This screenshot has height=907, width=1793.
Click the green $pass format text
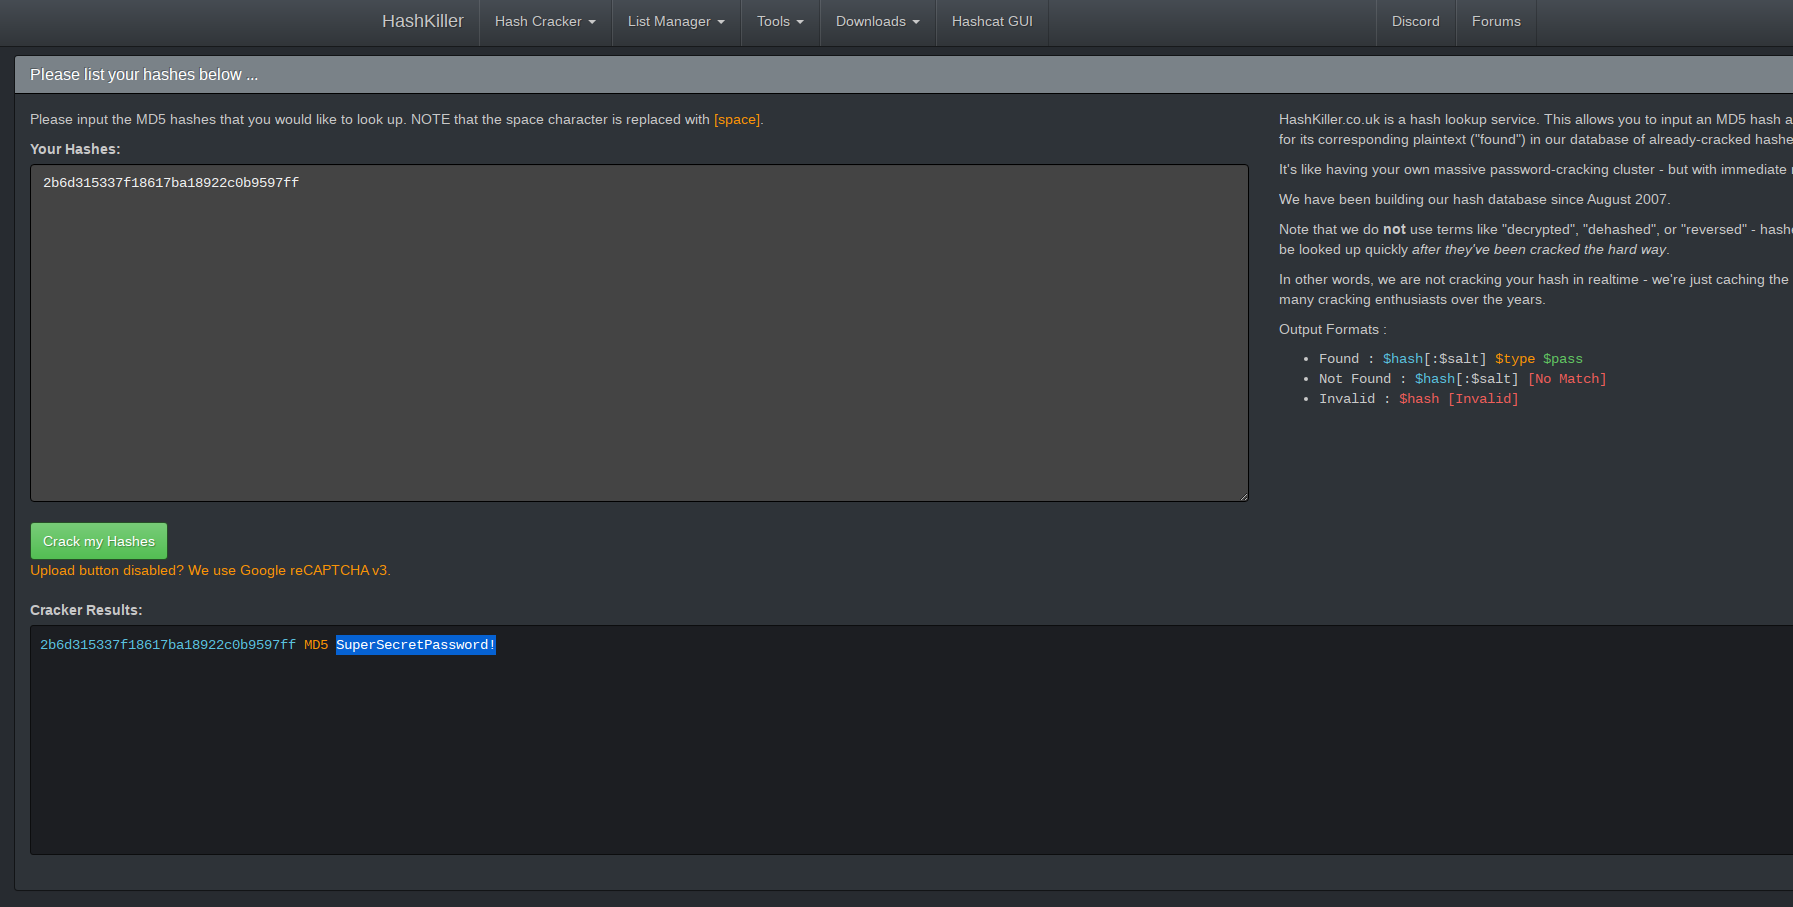coord(1562,359)
